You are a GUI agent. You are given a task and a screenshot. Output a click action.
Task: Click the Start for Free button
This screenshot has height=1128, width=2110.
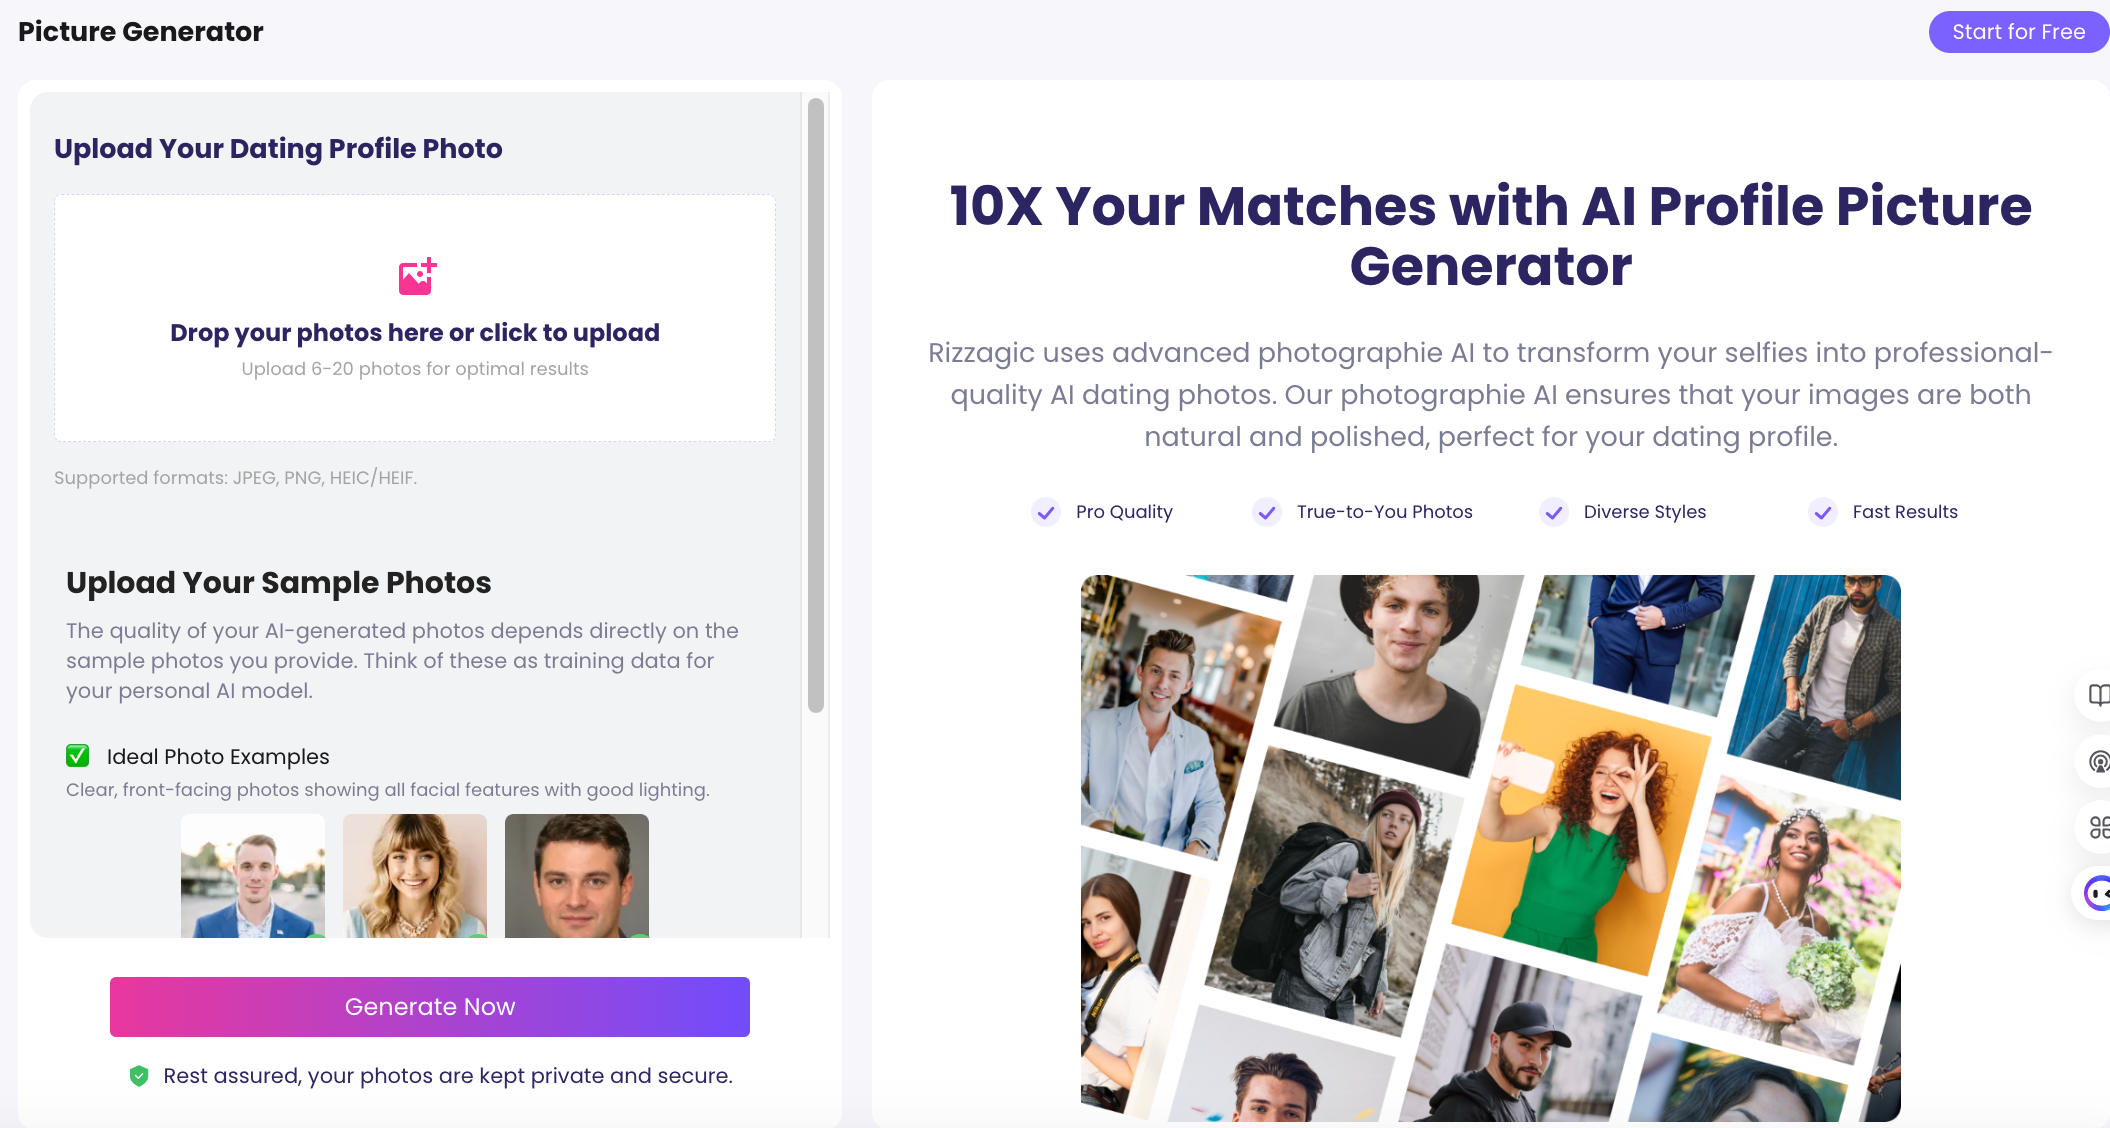tap(2018, 32)
